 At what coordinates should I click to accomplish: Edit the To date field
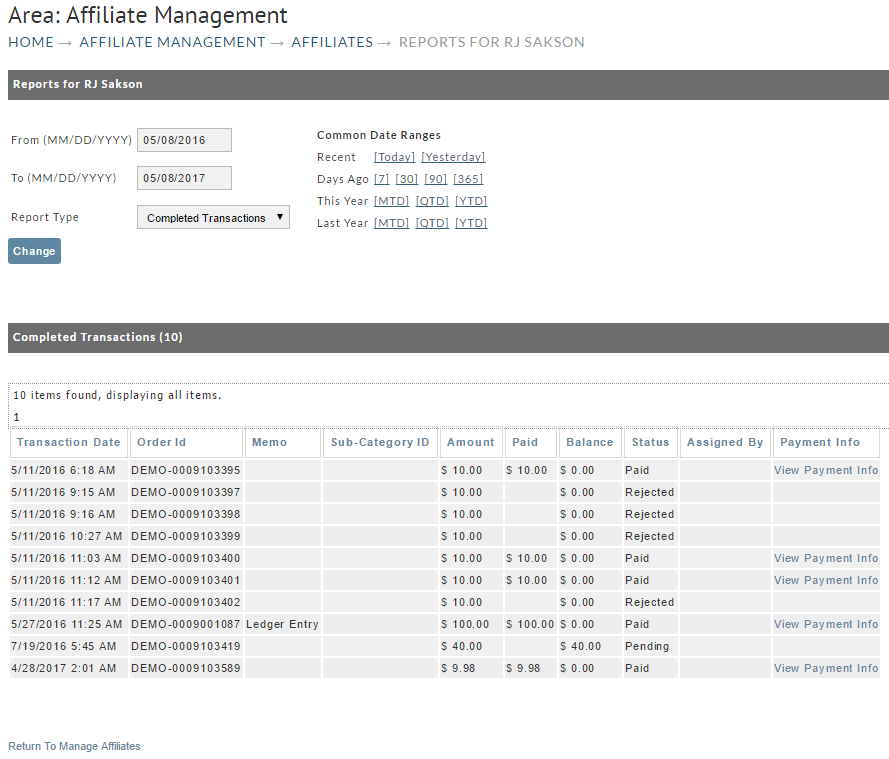pyautogui.click(x=184, y=178)
